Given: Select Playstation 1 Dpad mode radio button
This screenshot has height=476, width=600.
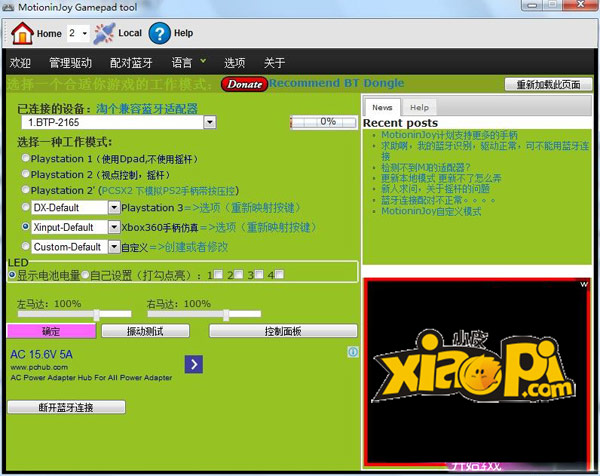Looking at the screenshot, I should (26, 158).
